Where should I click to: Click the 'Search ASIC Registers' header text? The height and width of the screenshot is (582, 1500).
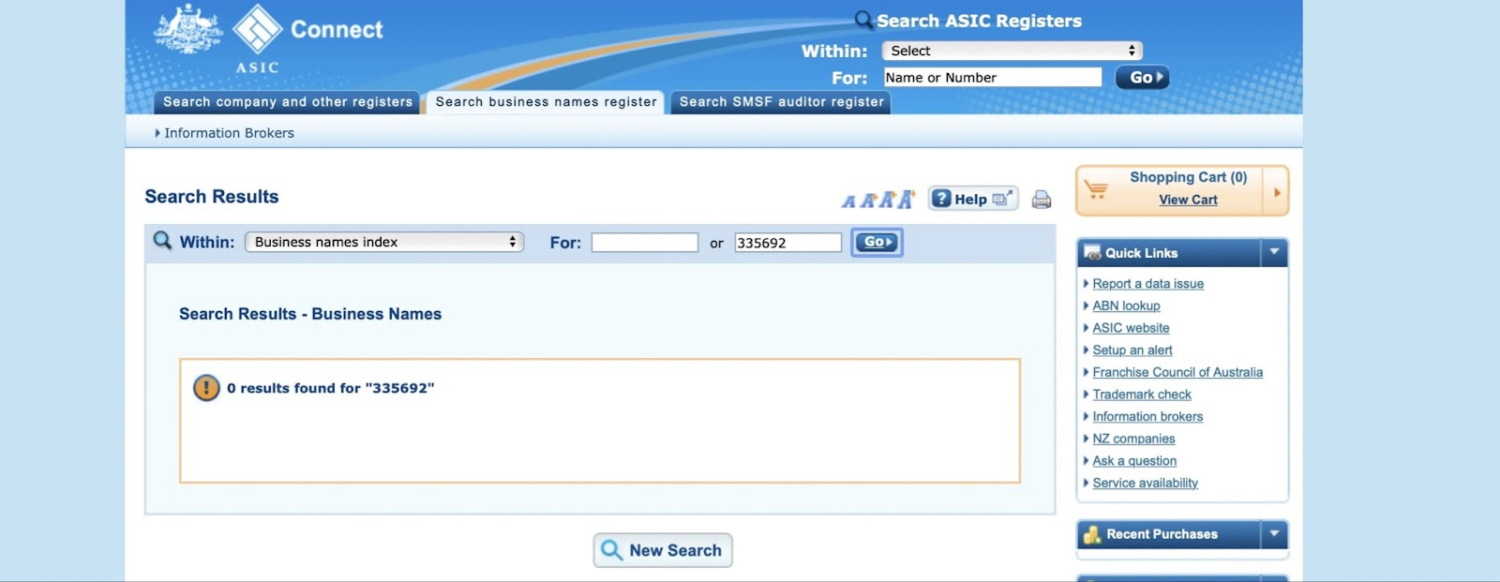pos(979,21)
